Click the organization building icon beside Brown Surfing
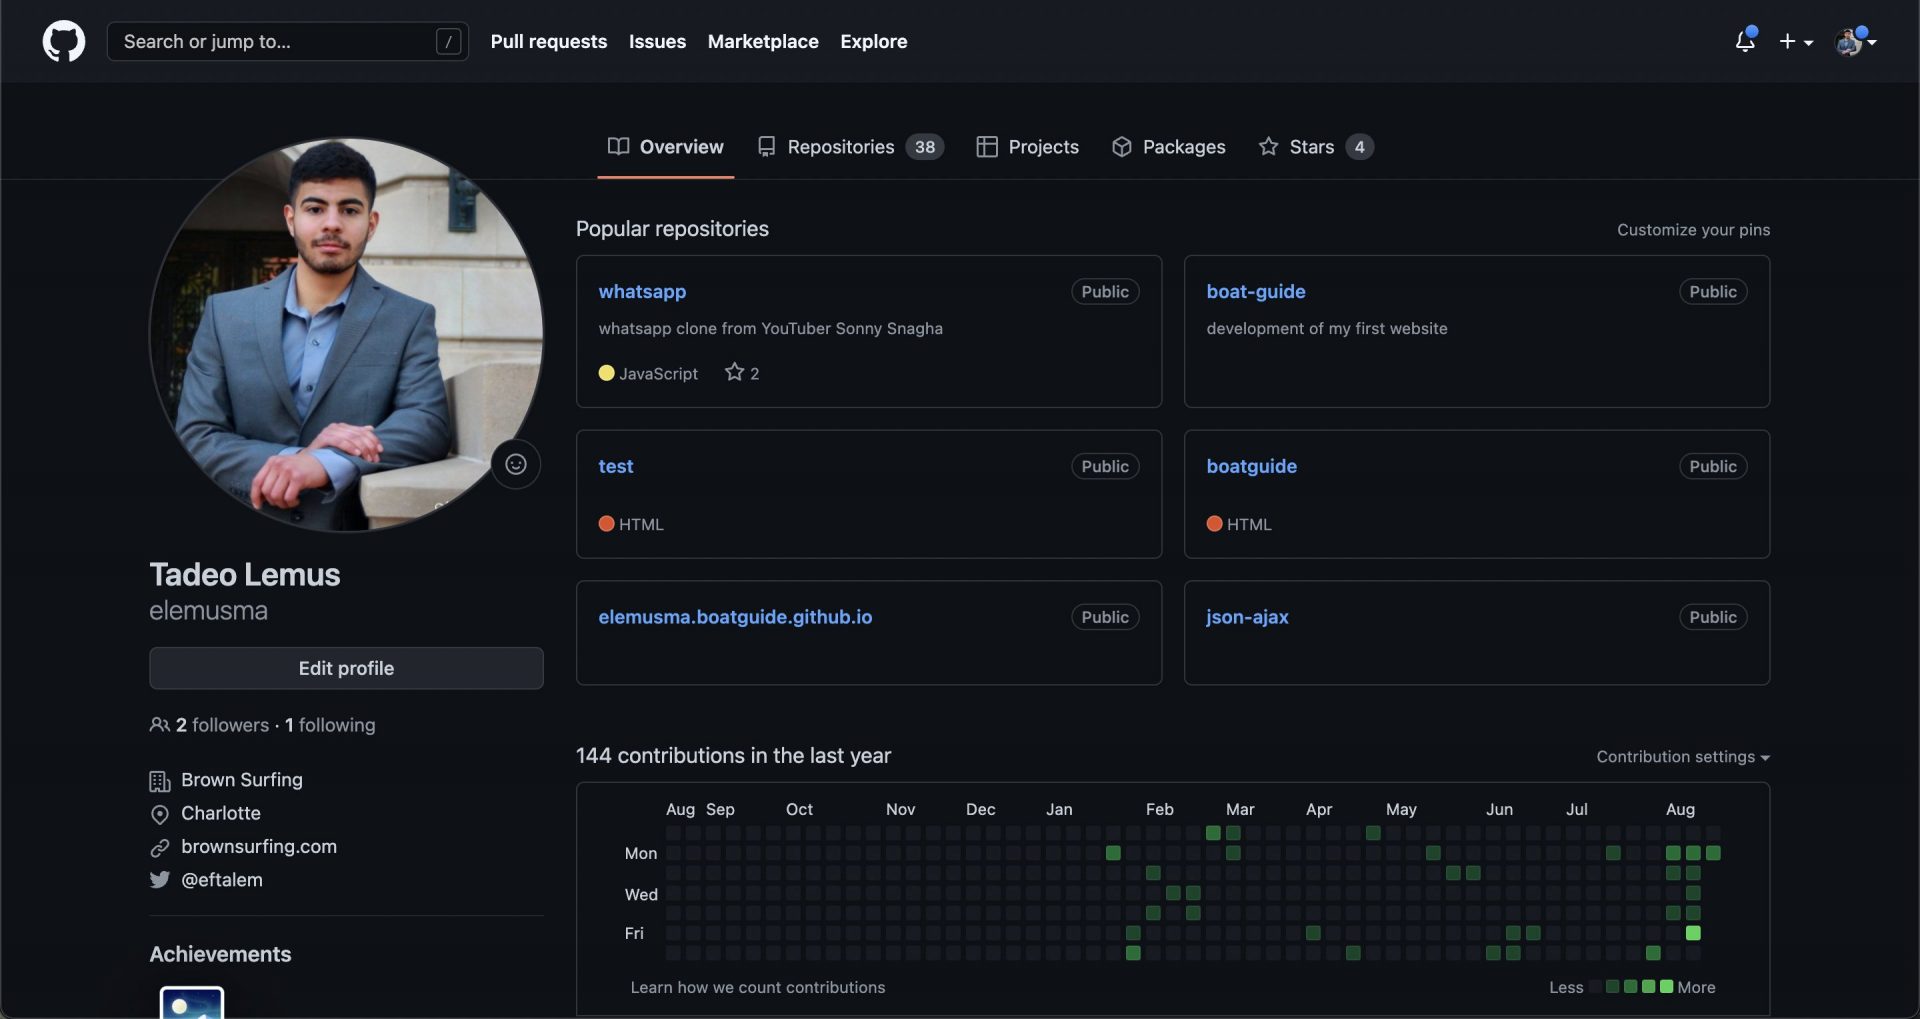The width and height of the screenshot is (1920, 1019). tap(160, 781)
